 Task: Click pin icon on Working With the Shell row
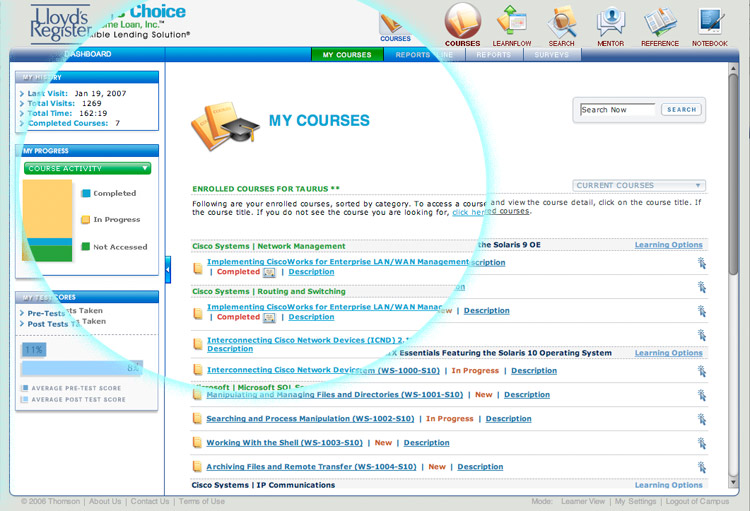click(x=702, y=443)
